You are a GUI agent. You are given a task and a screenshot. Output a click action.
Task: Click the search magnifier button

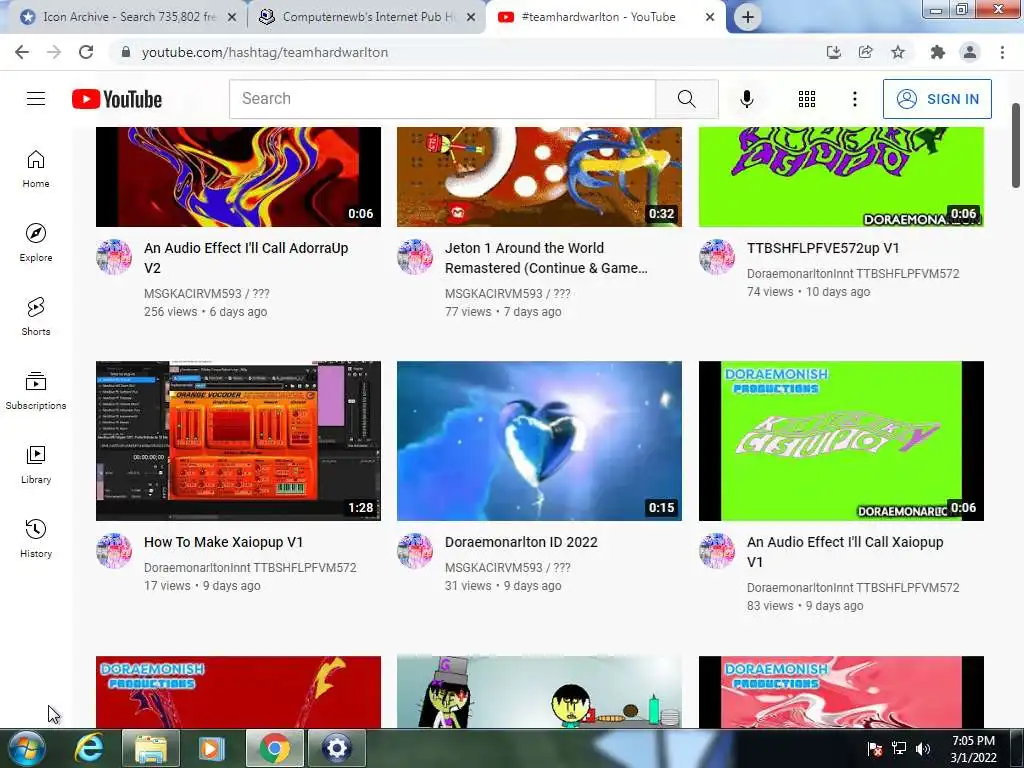point(686,99)
